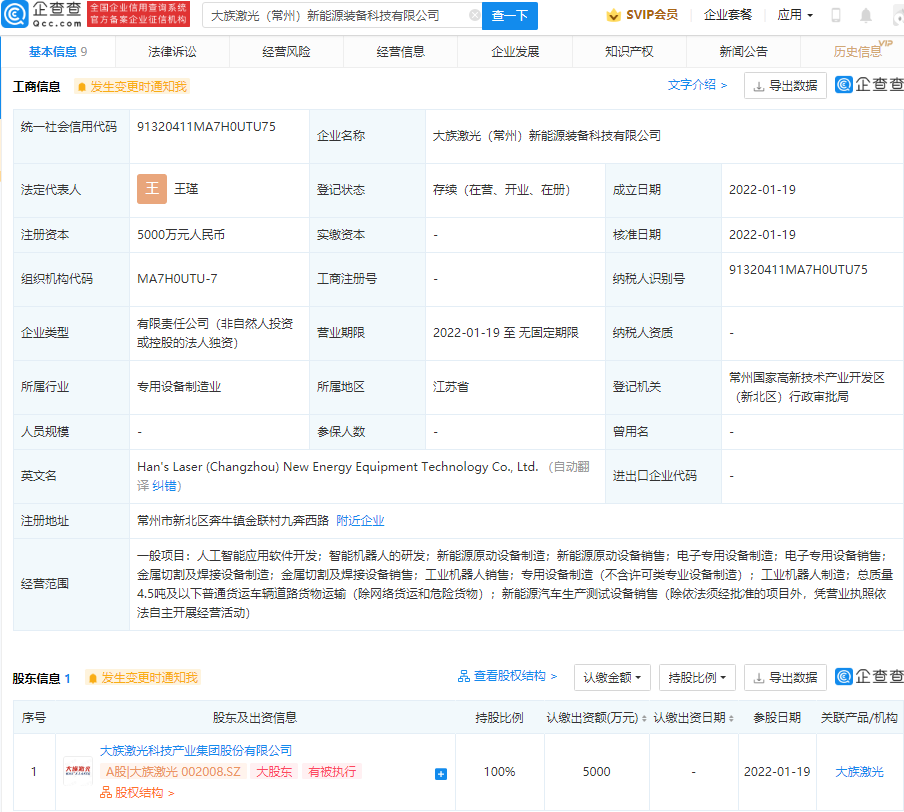Image resolution: width=904 pixels, height=812 pixels.
Task: Click the notification bell icon
Action: [x=866, y=14]
